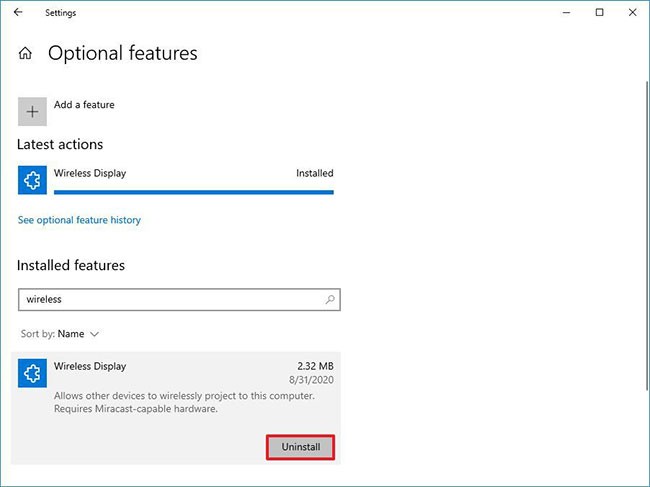Click the magnifier icon in the search box
Viewport: 650px width, 487px height.
(329, 299)
